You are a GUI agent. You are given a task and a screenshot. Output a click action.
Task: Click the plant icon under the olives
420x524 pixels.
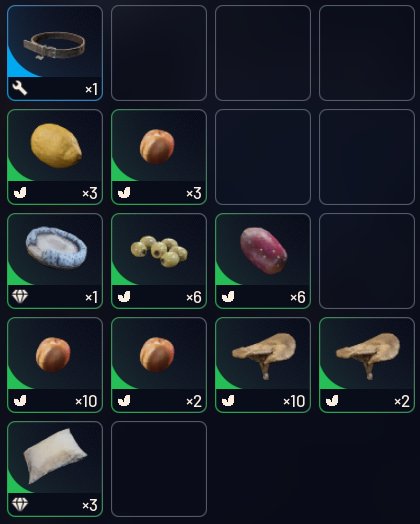coord(124,296)
